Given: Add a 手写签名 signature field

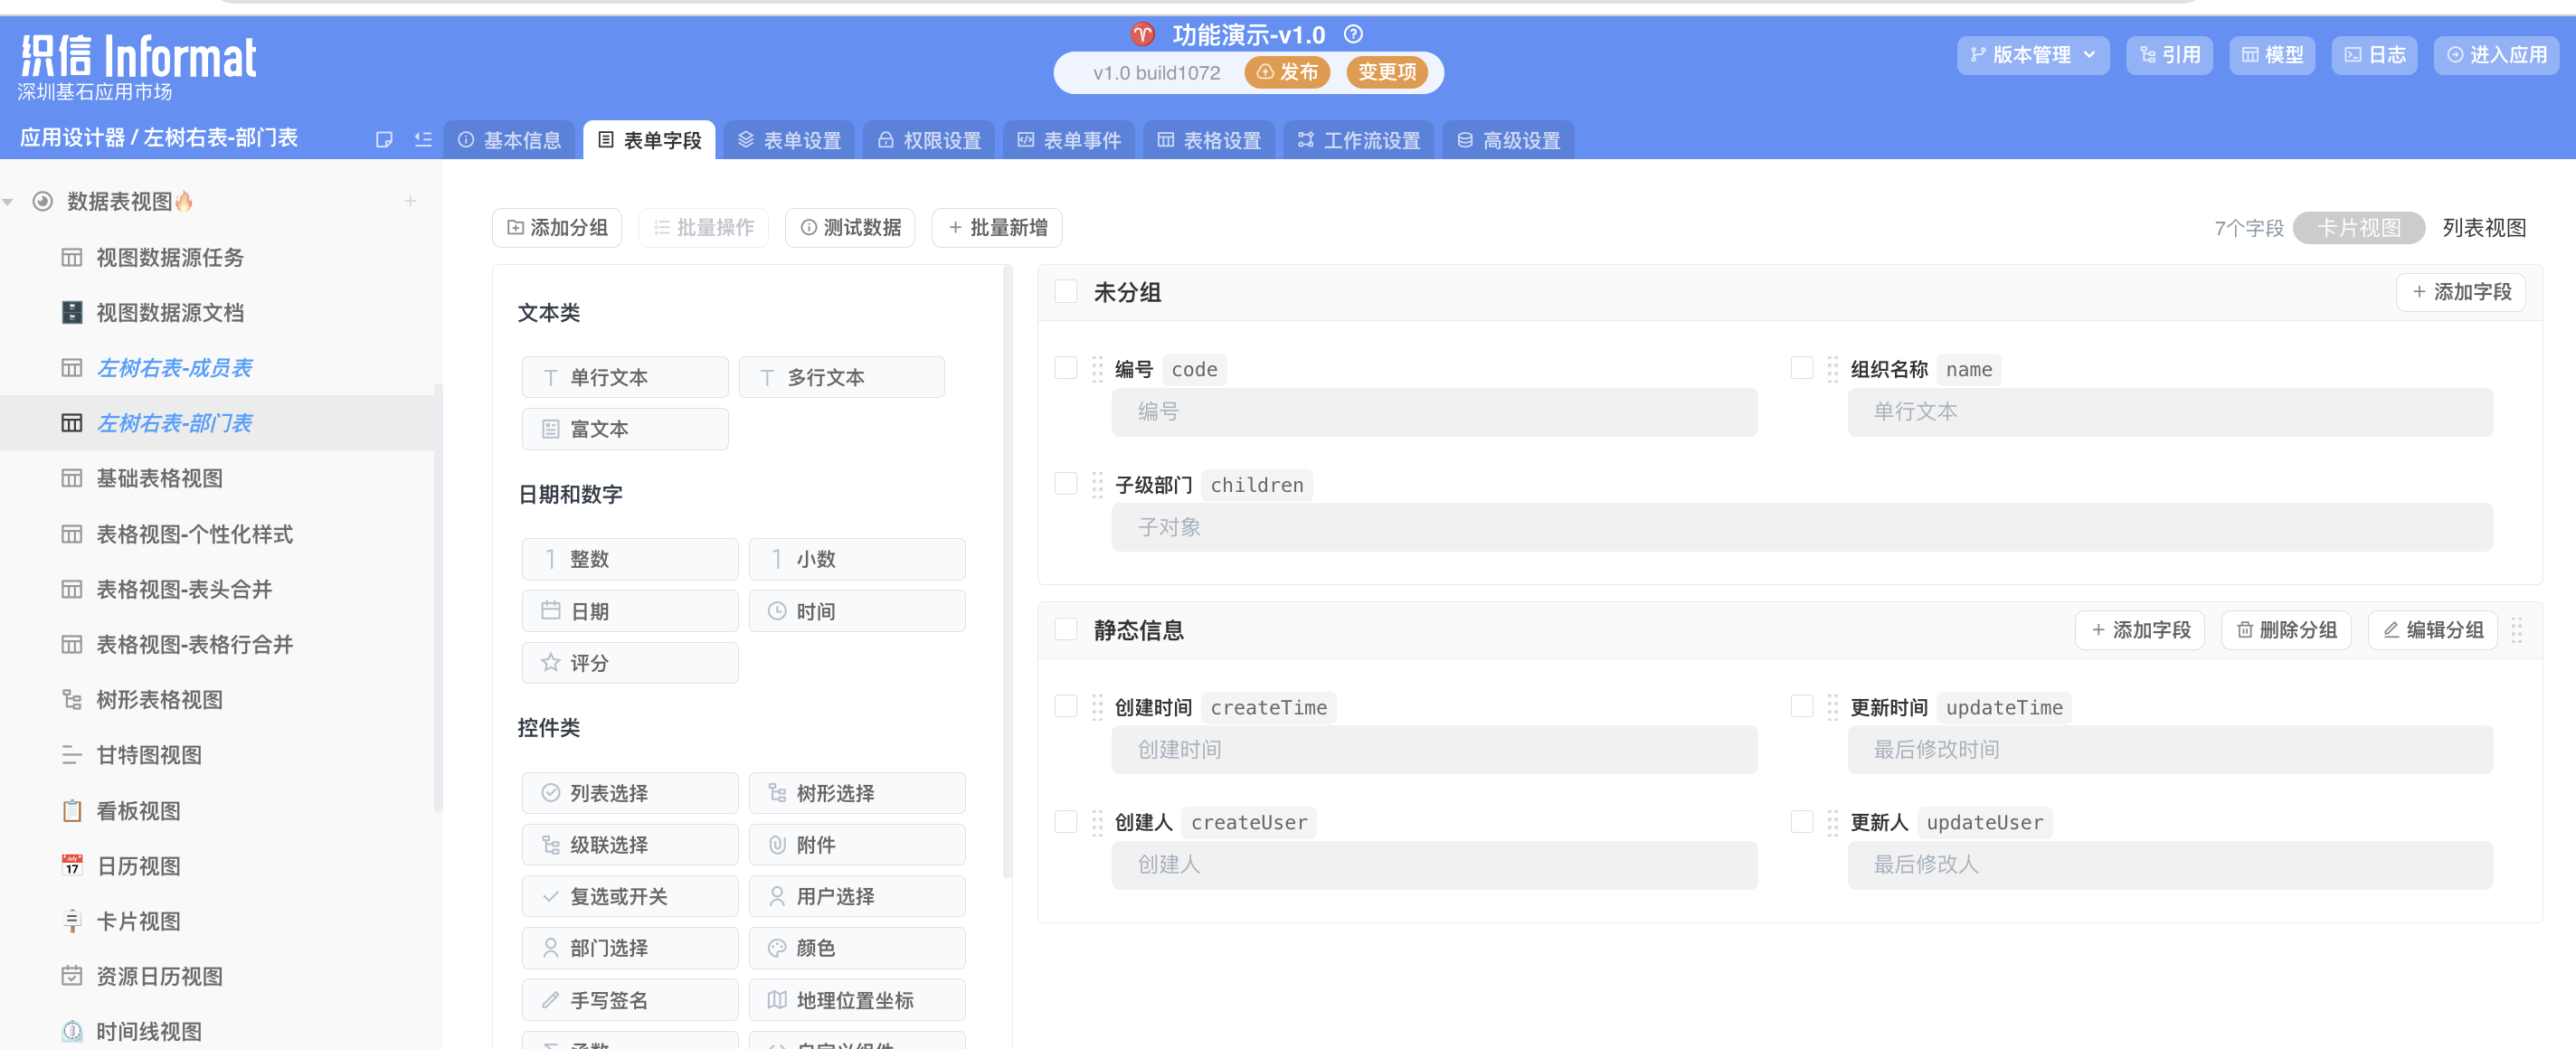Looking at the screenshot, I should pyautogui.click(x=629, y=999).
